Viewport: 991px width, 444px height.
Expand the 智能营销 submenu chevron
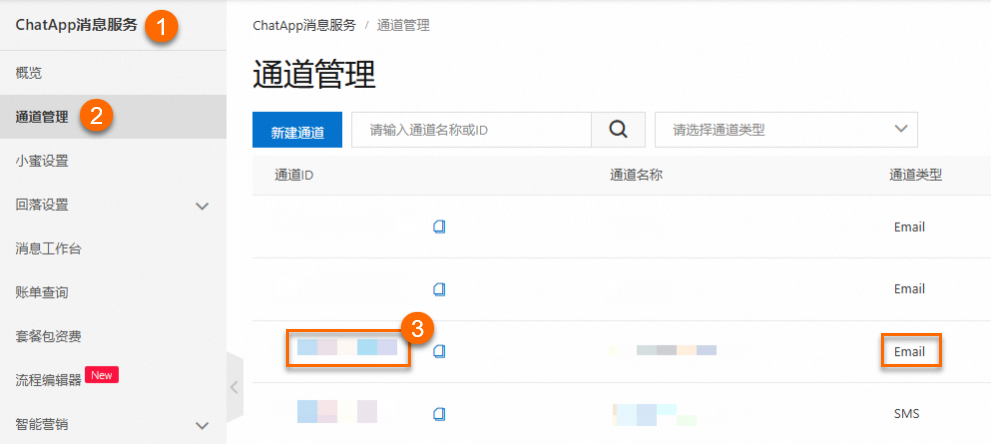202,425
